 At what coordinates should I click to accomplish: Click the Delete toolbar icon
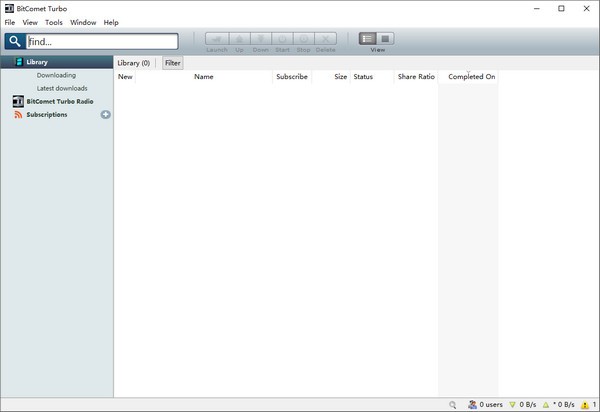(x=325, y=40)
